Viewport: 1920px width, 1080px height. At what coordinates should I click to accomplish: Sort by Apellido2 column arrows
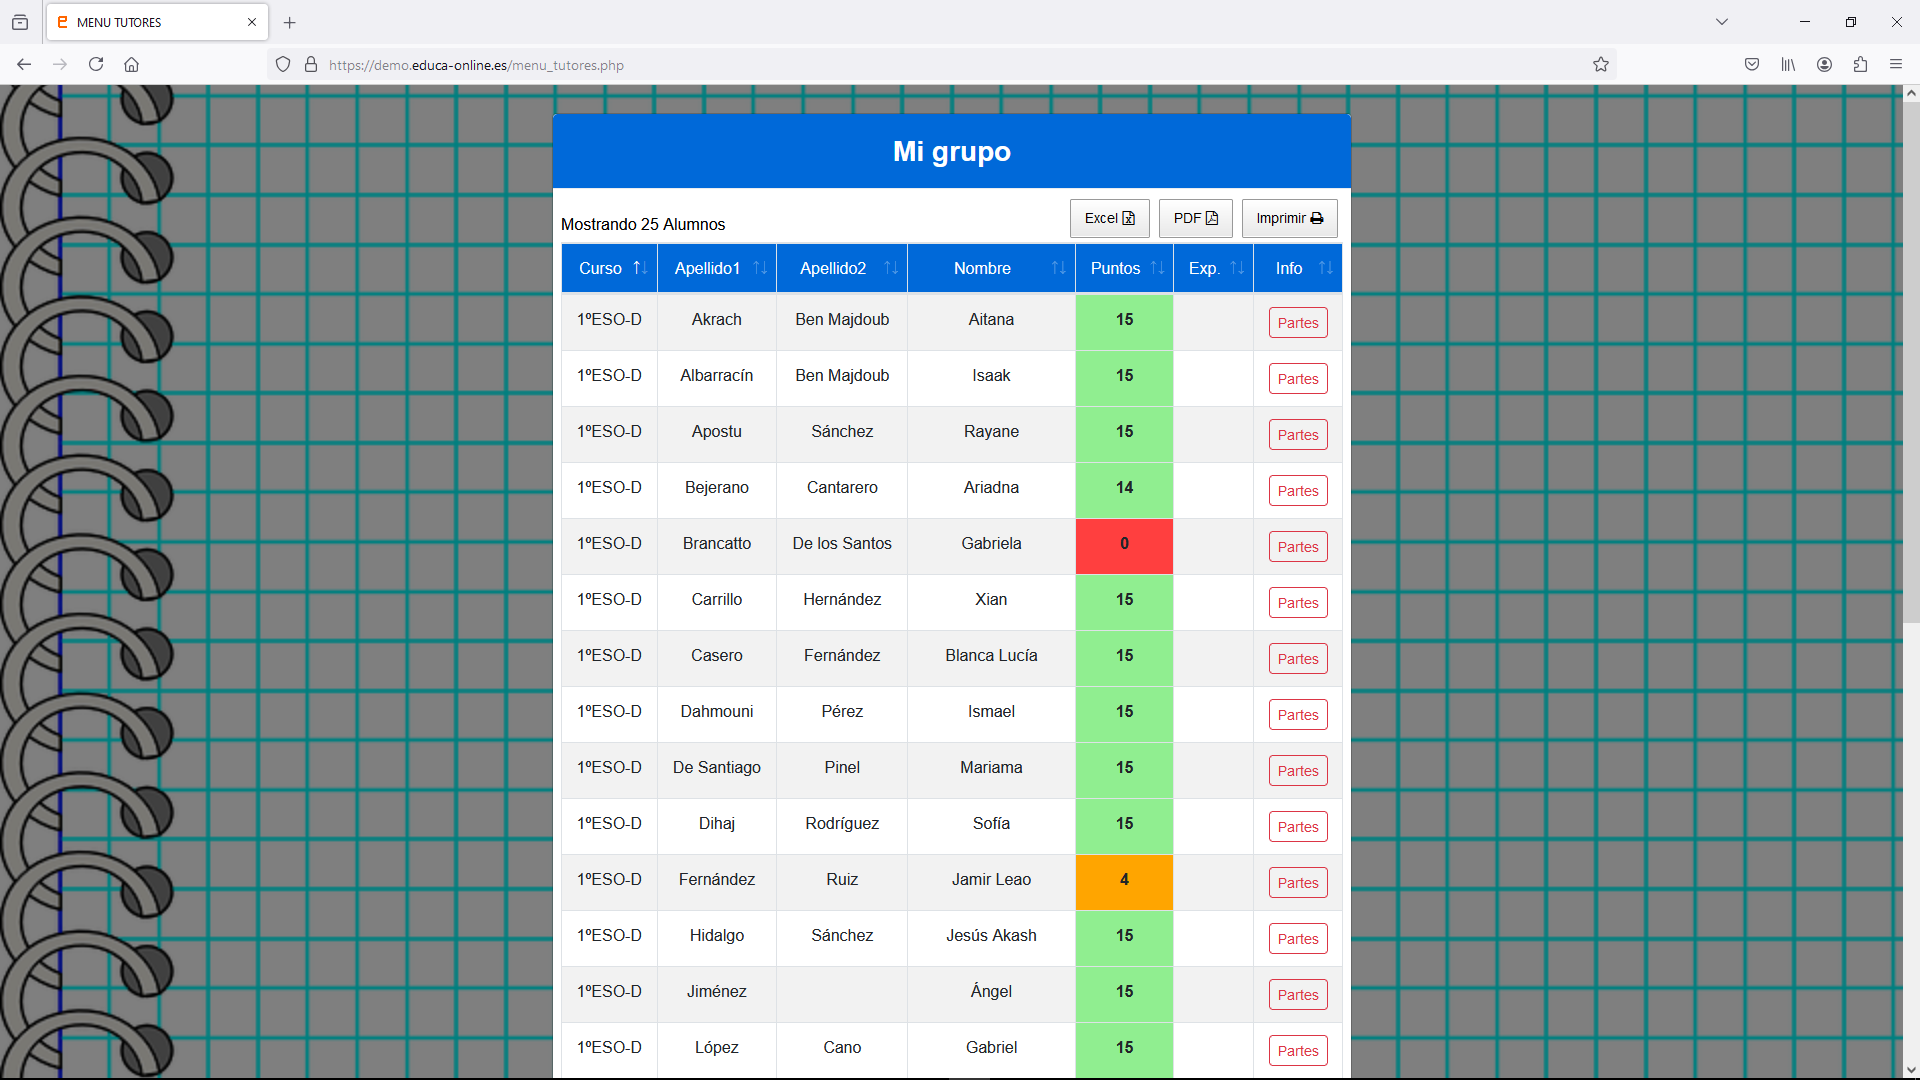point(890,268)
